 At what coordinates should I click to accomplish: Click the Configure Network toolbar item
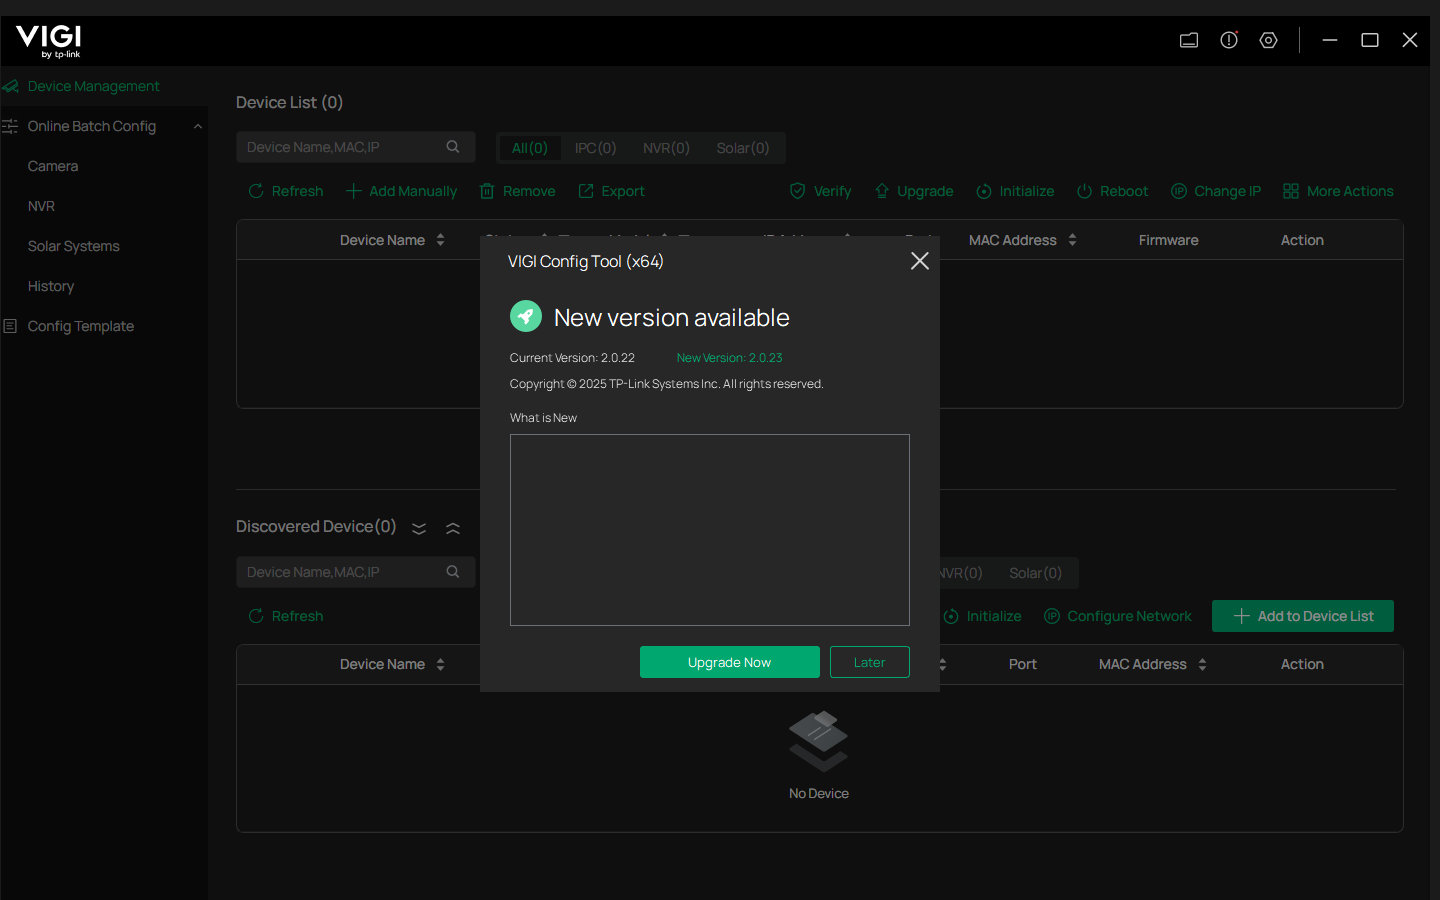[1118, 616]
